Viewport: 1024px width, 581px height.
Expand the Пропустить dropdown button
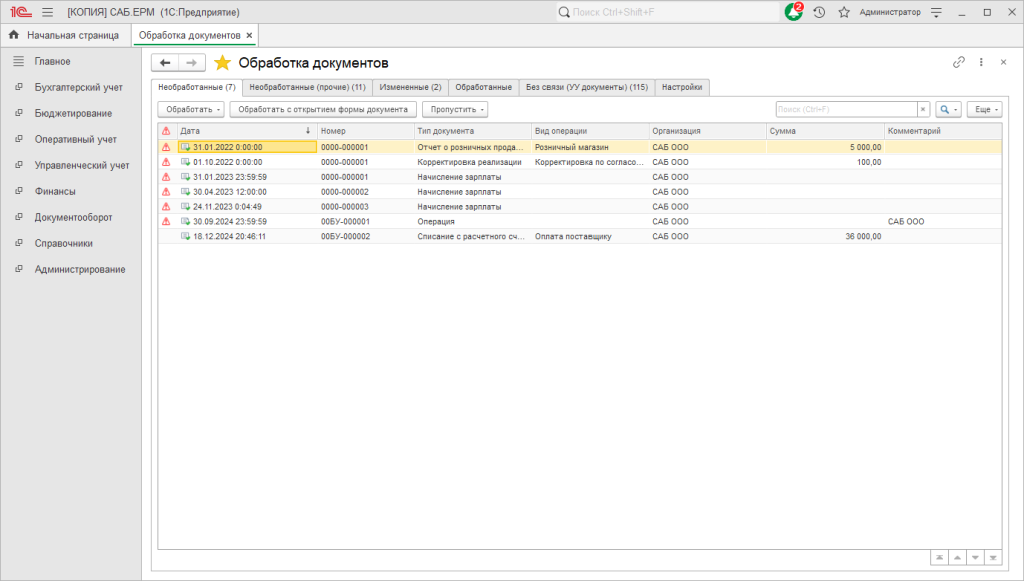[455, 109]
